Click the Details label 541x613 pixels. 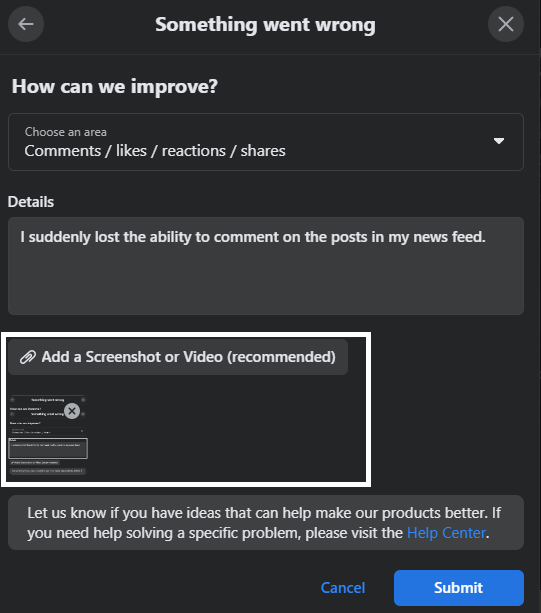(31, 202)
